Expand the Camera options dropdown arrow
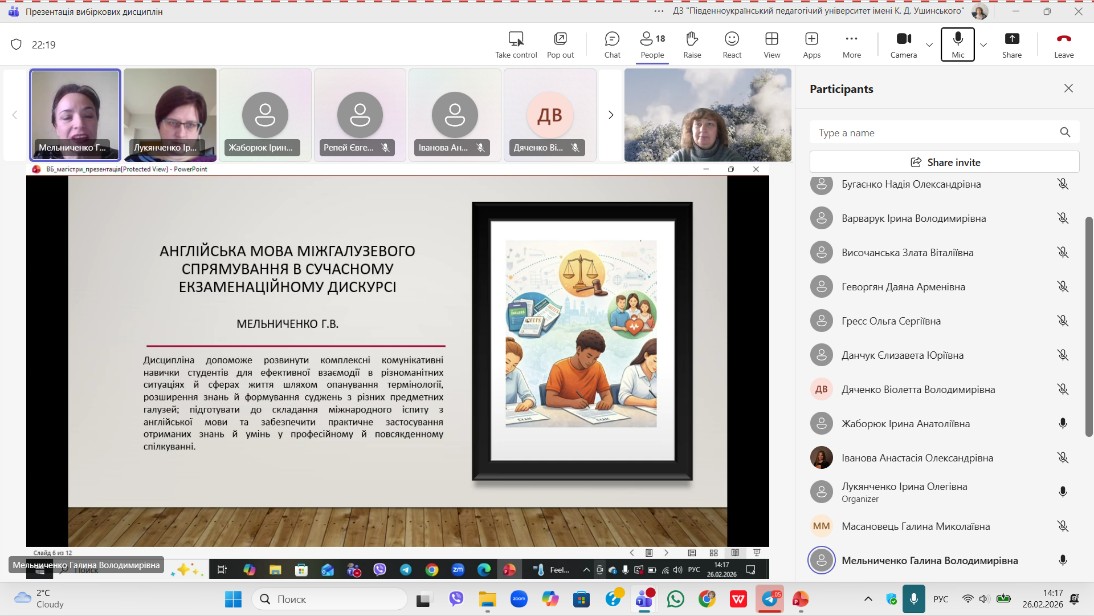This screenshot has width=1094, height=616. [929, 44]
